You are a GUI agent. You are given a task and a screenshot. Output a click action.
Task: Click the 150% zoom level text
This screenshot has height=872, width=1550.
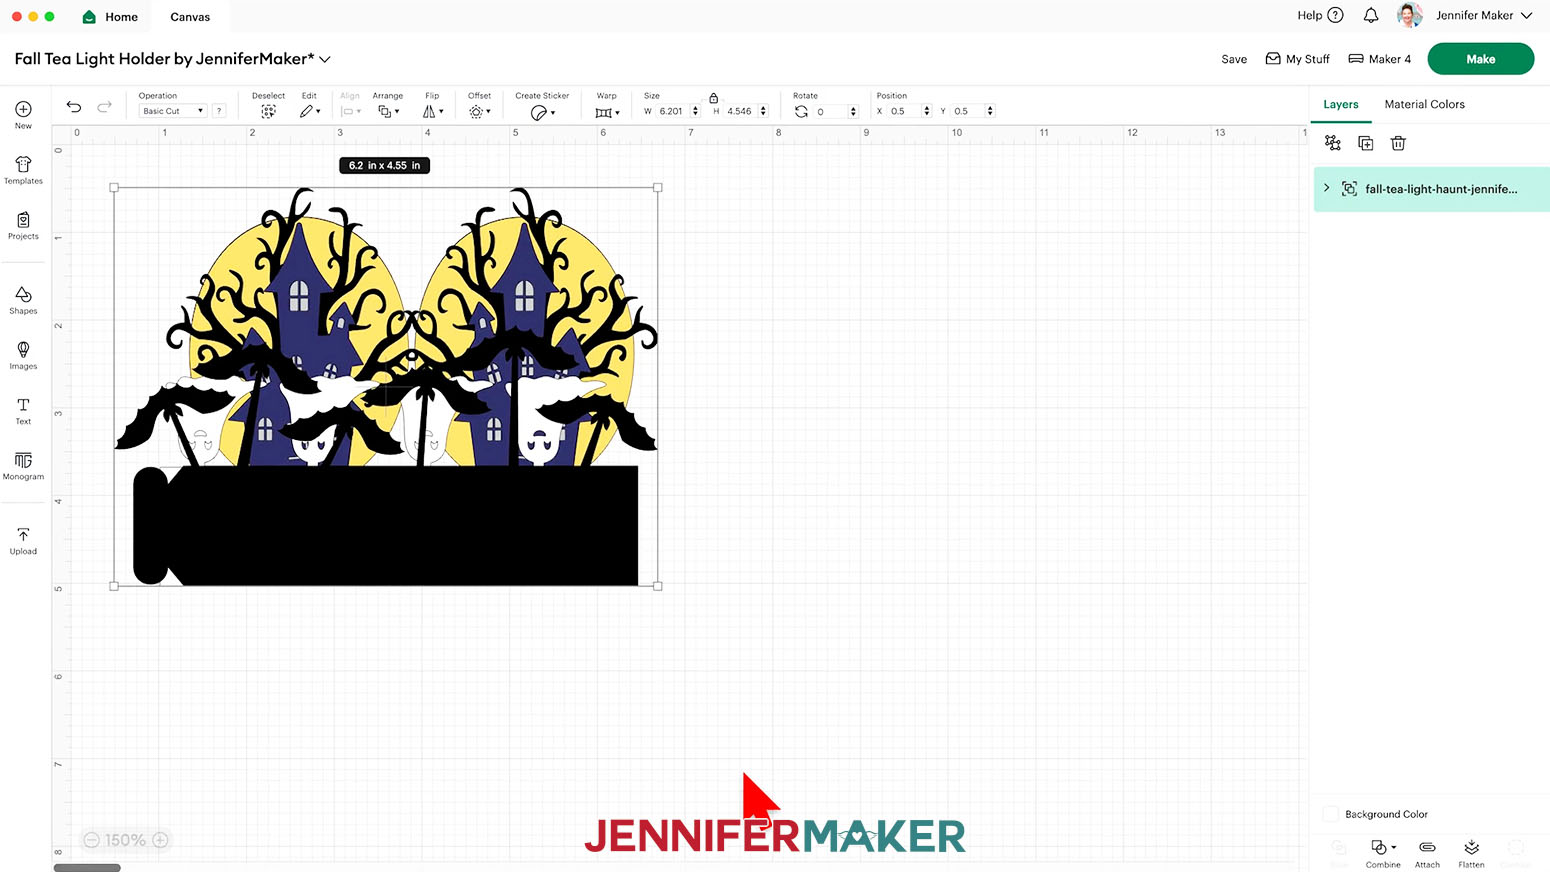coord(126,840)
